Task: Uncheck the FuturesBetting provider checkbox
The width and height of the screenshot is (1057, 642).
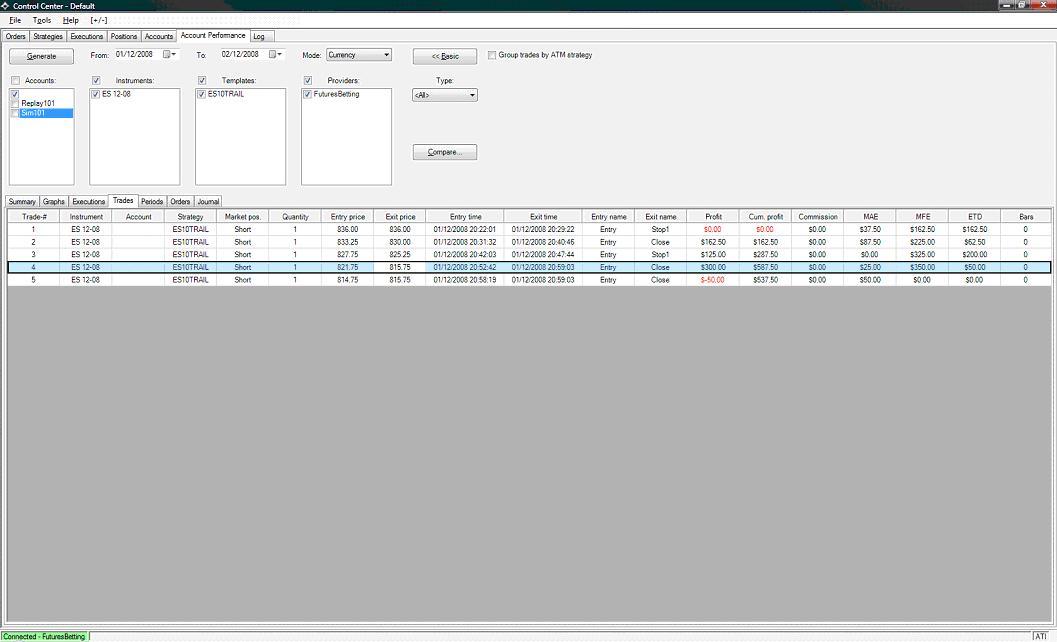Action: pos(307,94)
